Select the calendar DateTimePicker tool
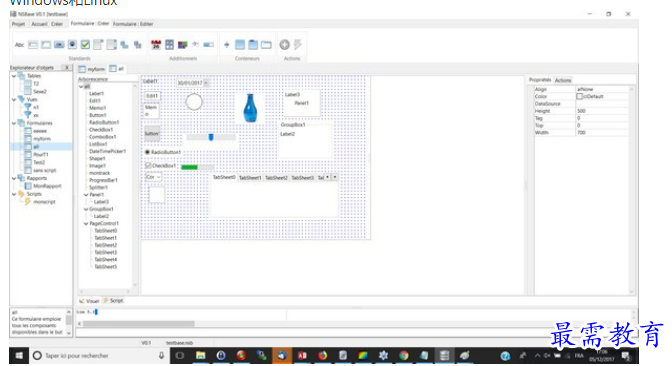This screenshot has width=672, height=366. [156, 45]
